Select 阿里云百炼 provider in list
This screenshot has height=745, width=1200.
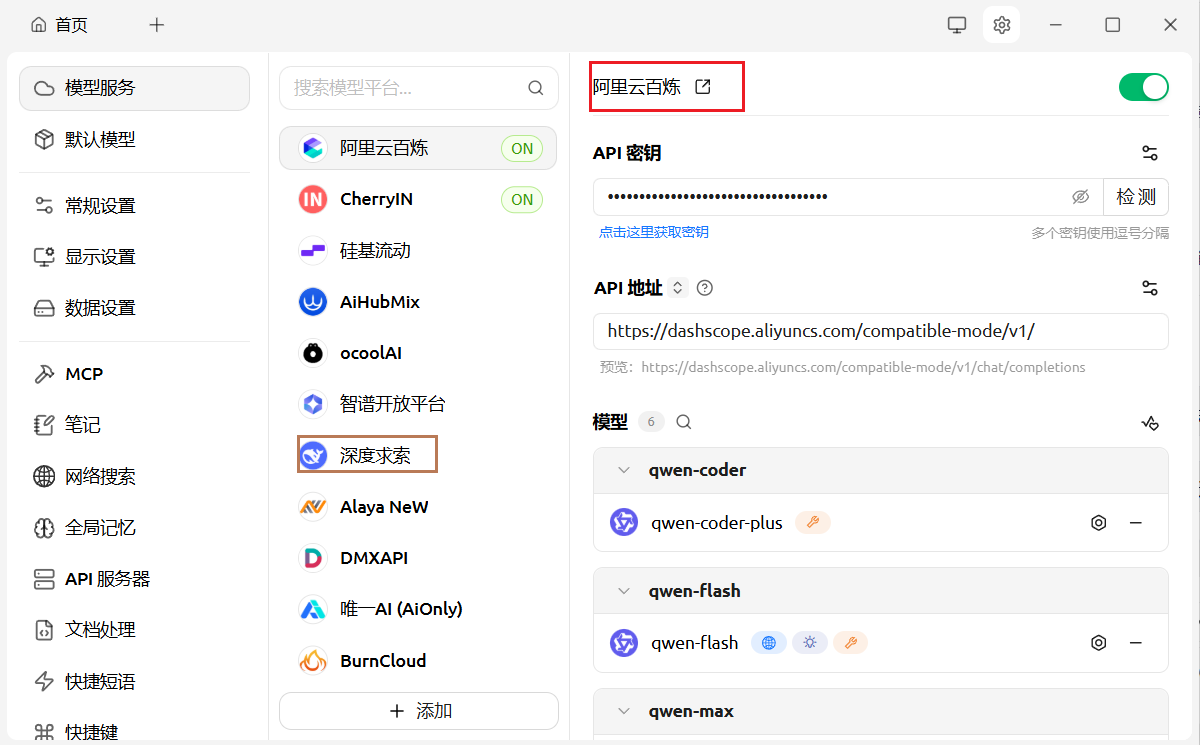click(418, 148)
